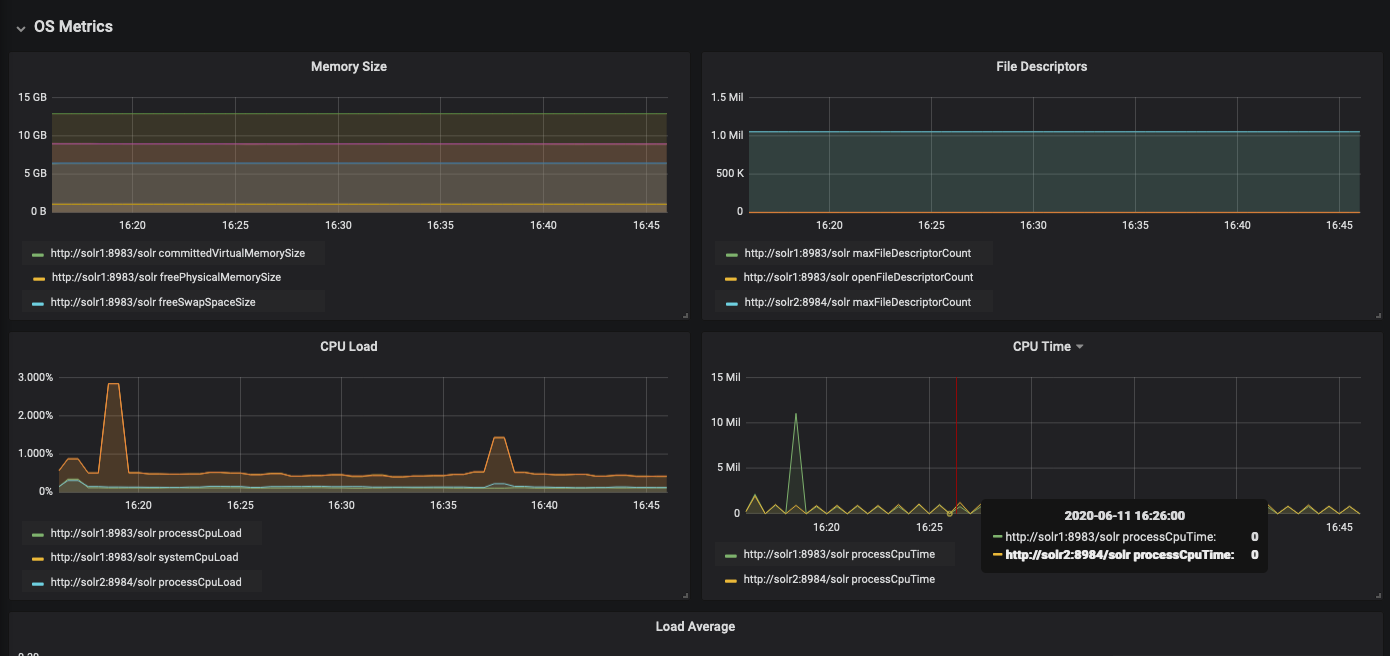Click the Load Average panel title
Screen dimensions: 1390x656
pyautogui.click(x=695, y=627)
